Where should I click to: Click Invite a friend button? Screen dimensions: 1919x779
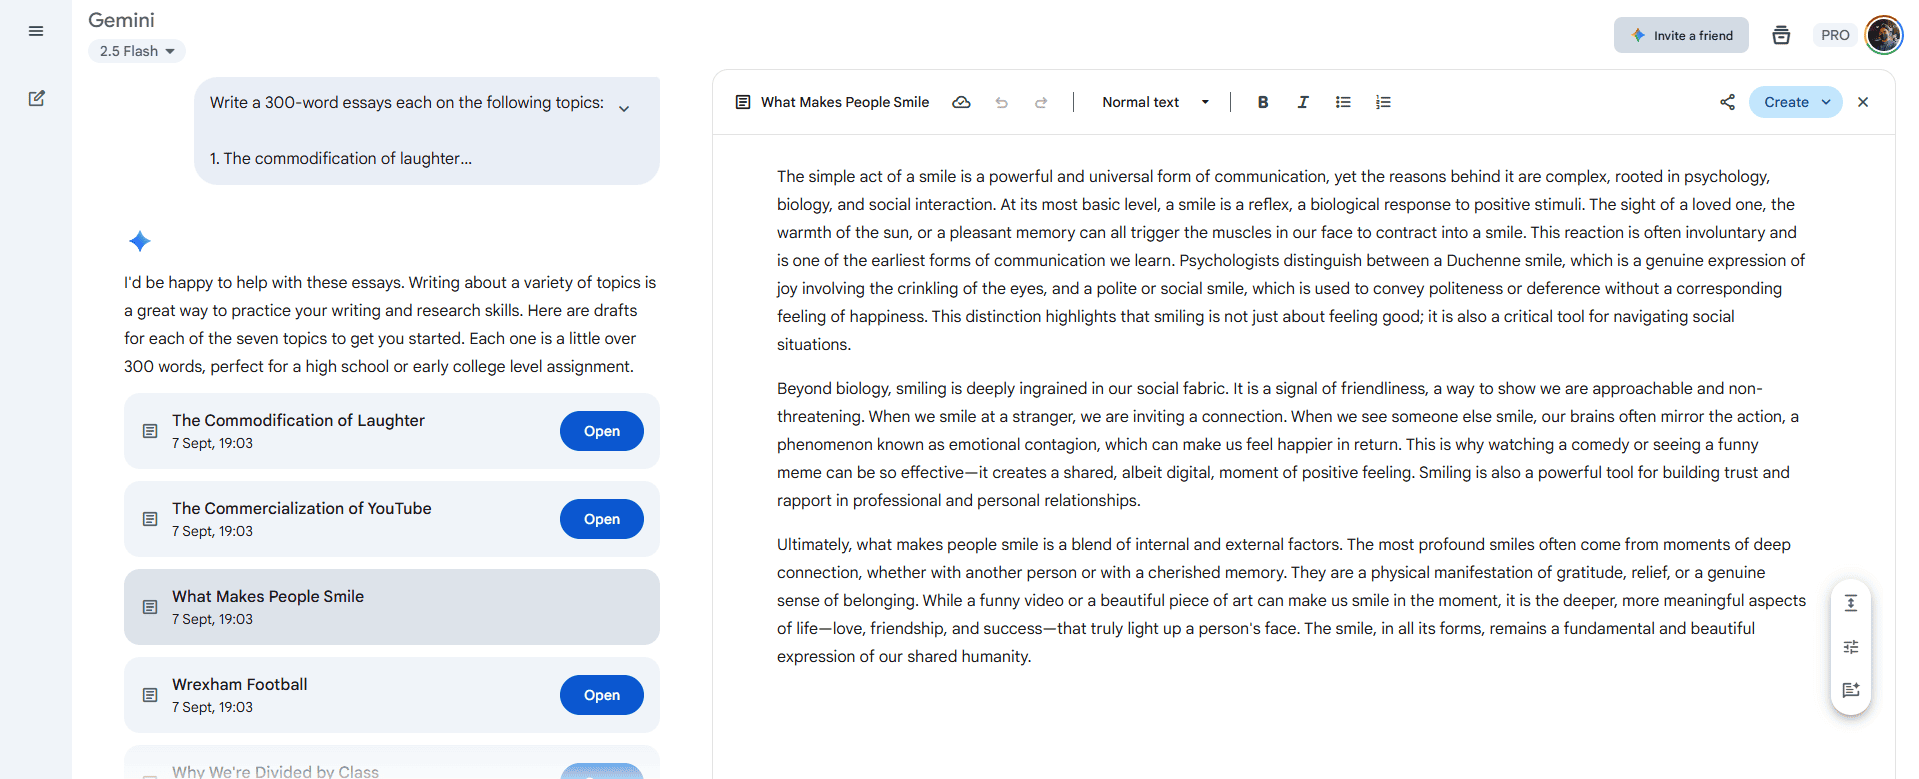click(1681, 35)
